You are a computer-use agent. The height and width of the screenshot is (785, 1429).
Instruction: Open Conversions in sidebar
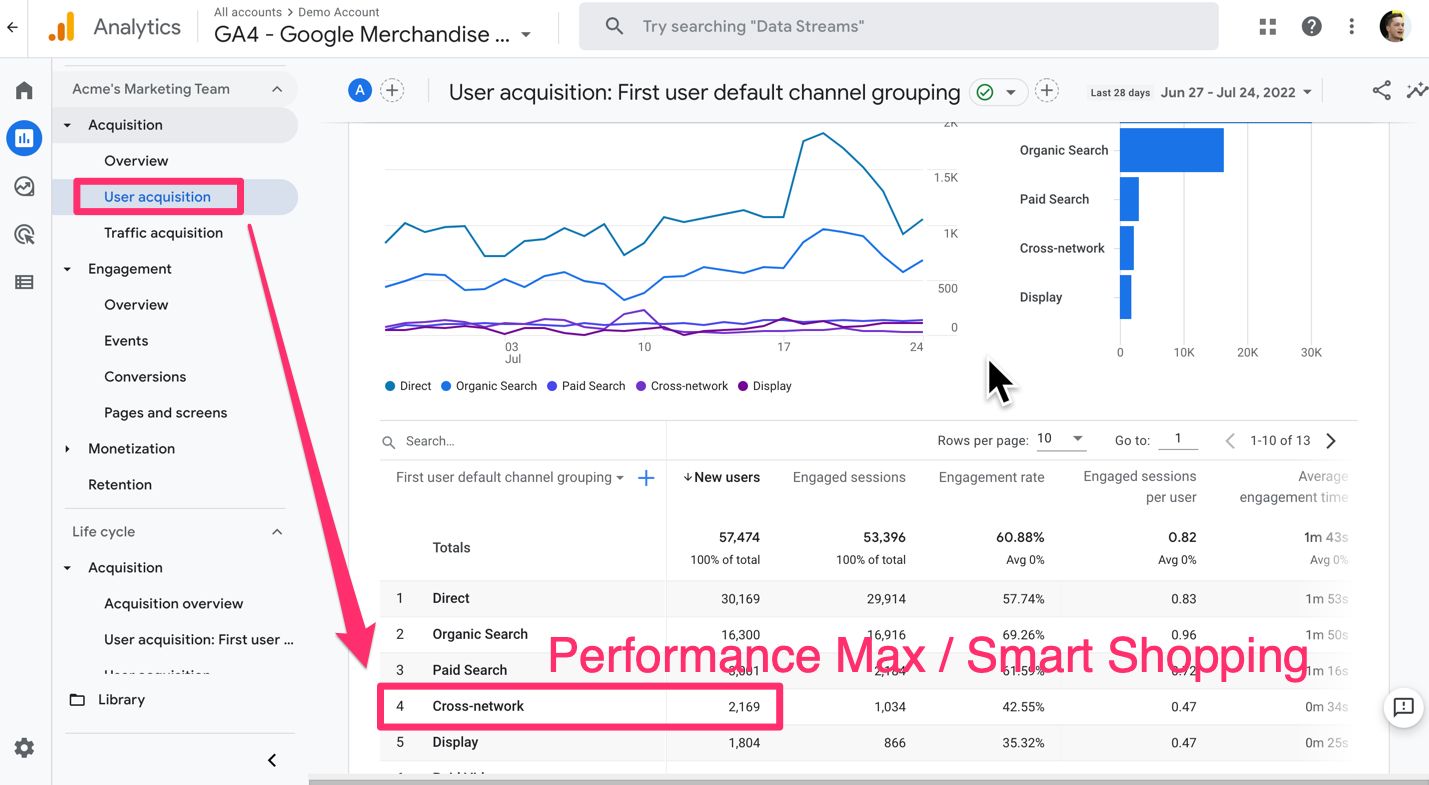click(145, 377)
